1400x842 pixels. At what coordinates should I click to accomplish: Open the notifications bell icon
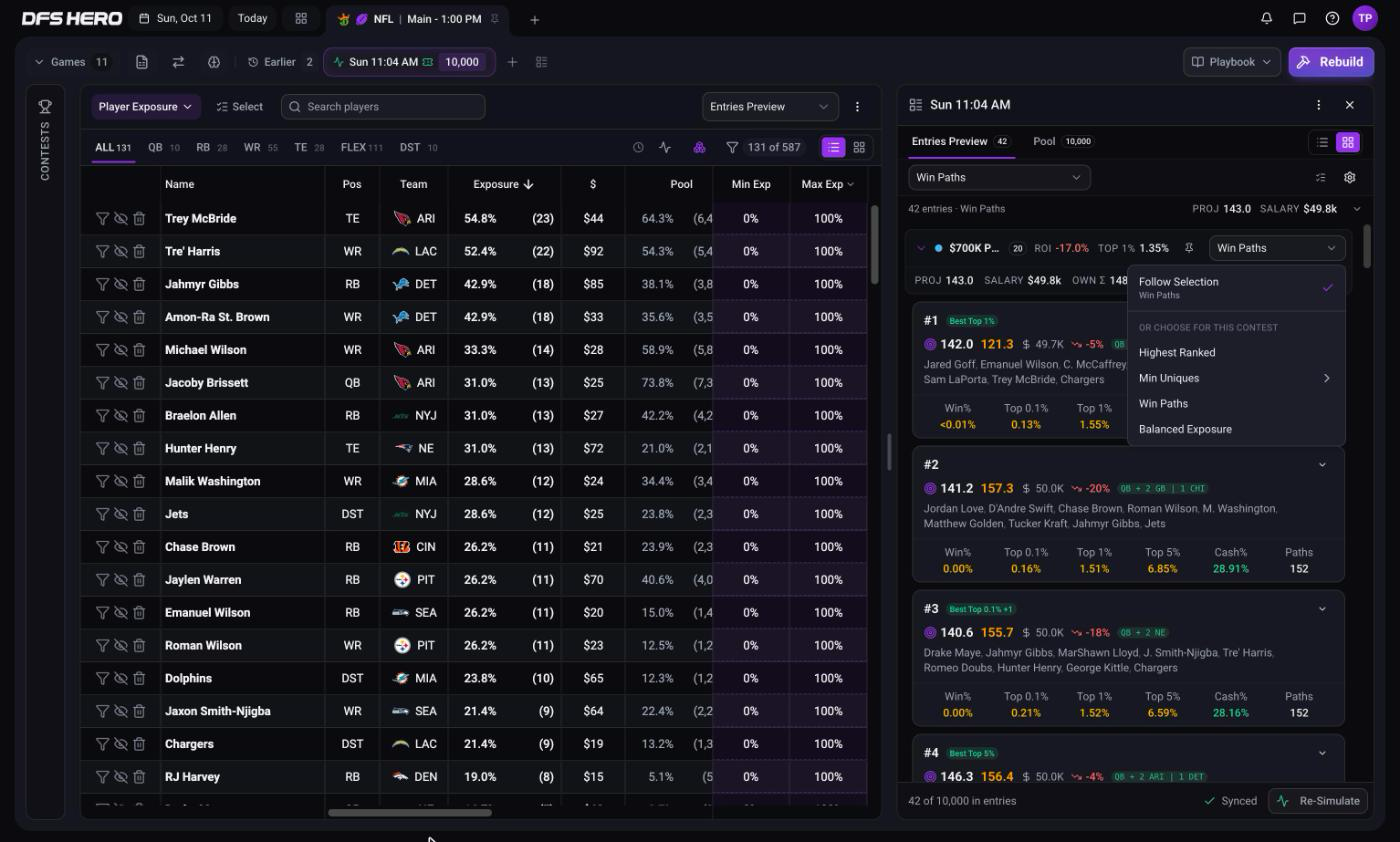1267,18
